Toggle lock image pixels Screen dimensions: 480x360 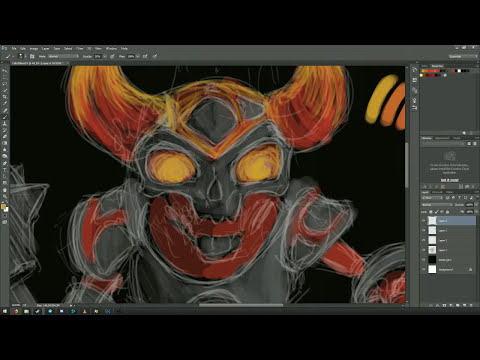click(x=437, y=212)
